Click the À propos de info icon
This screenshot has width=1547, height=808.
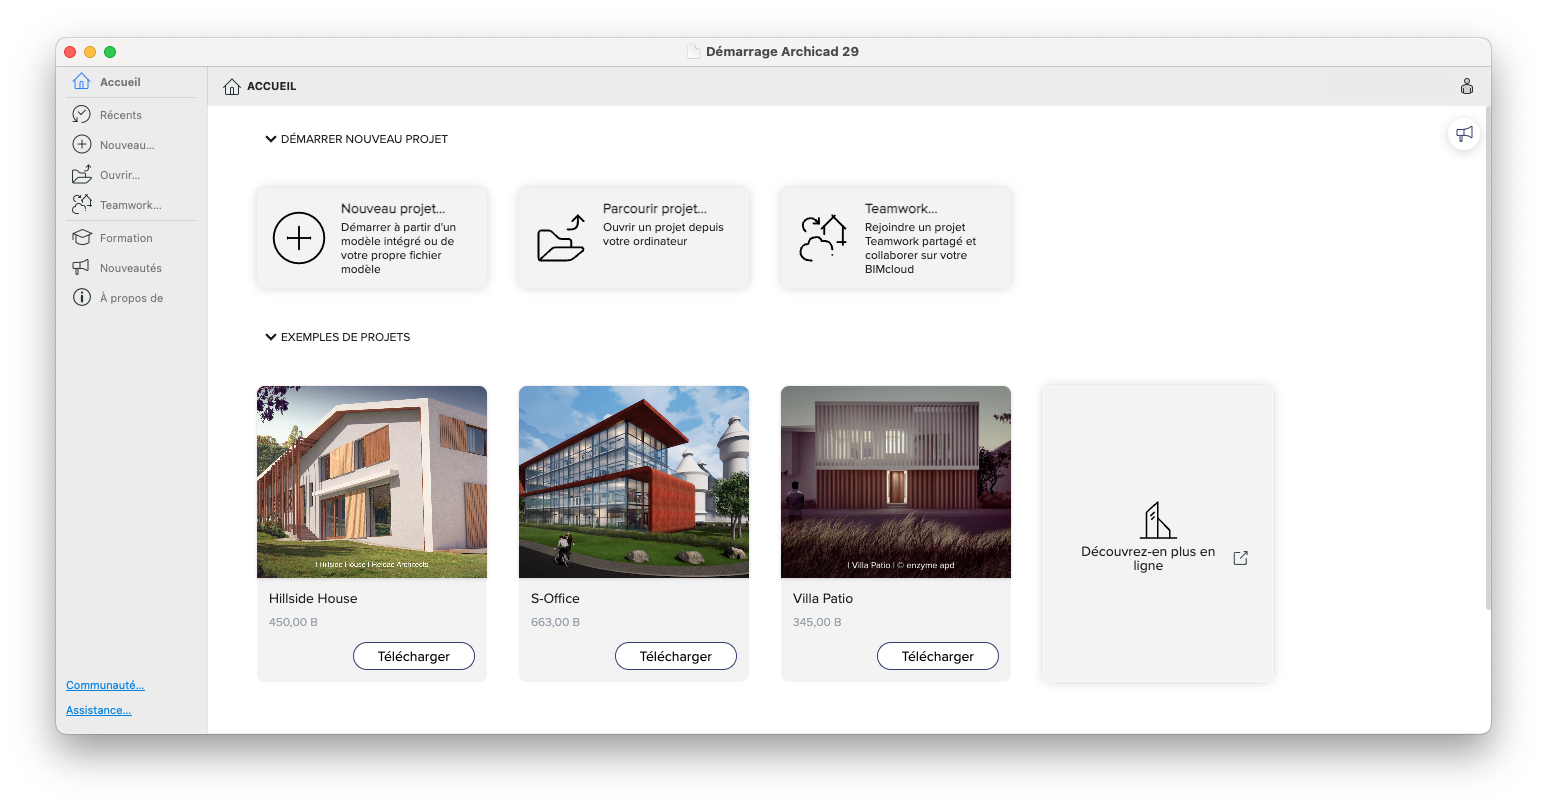point(82,297)
